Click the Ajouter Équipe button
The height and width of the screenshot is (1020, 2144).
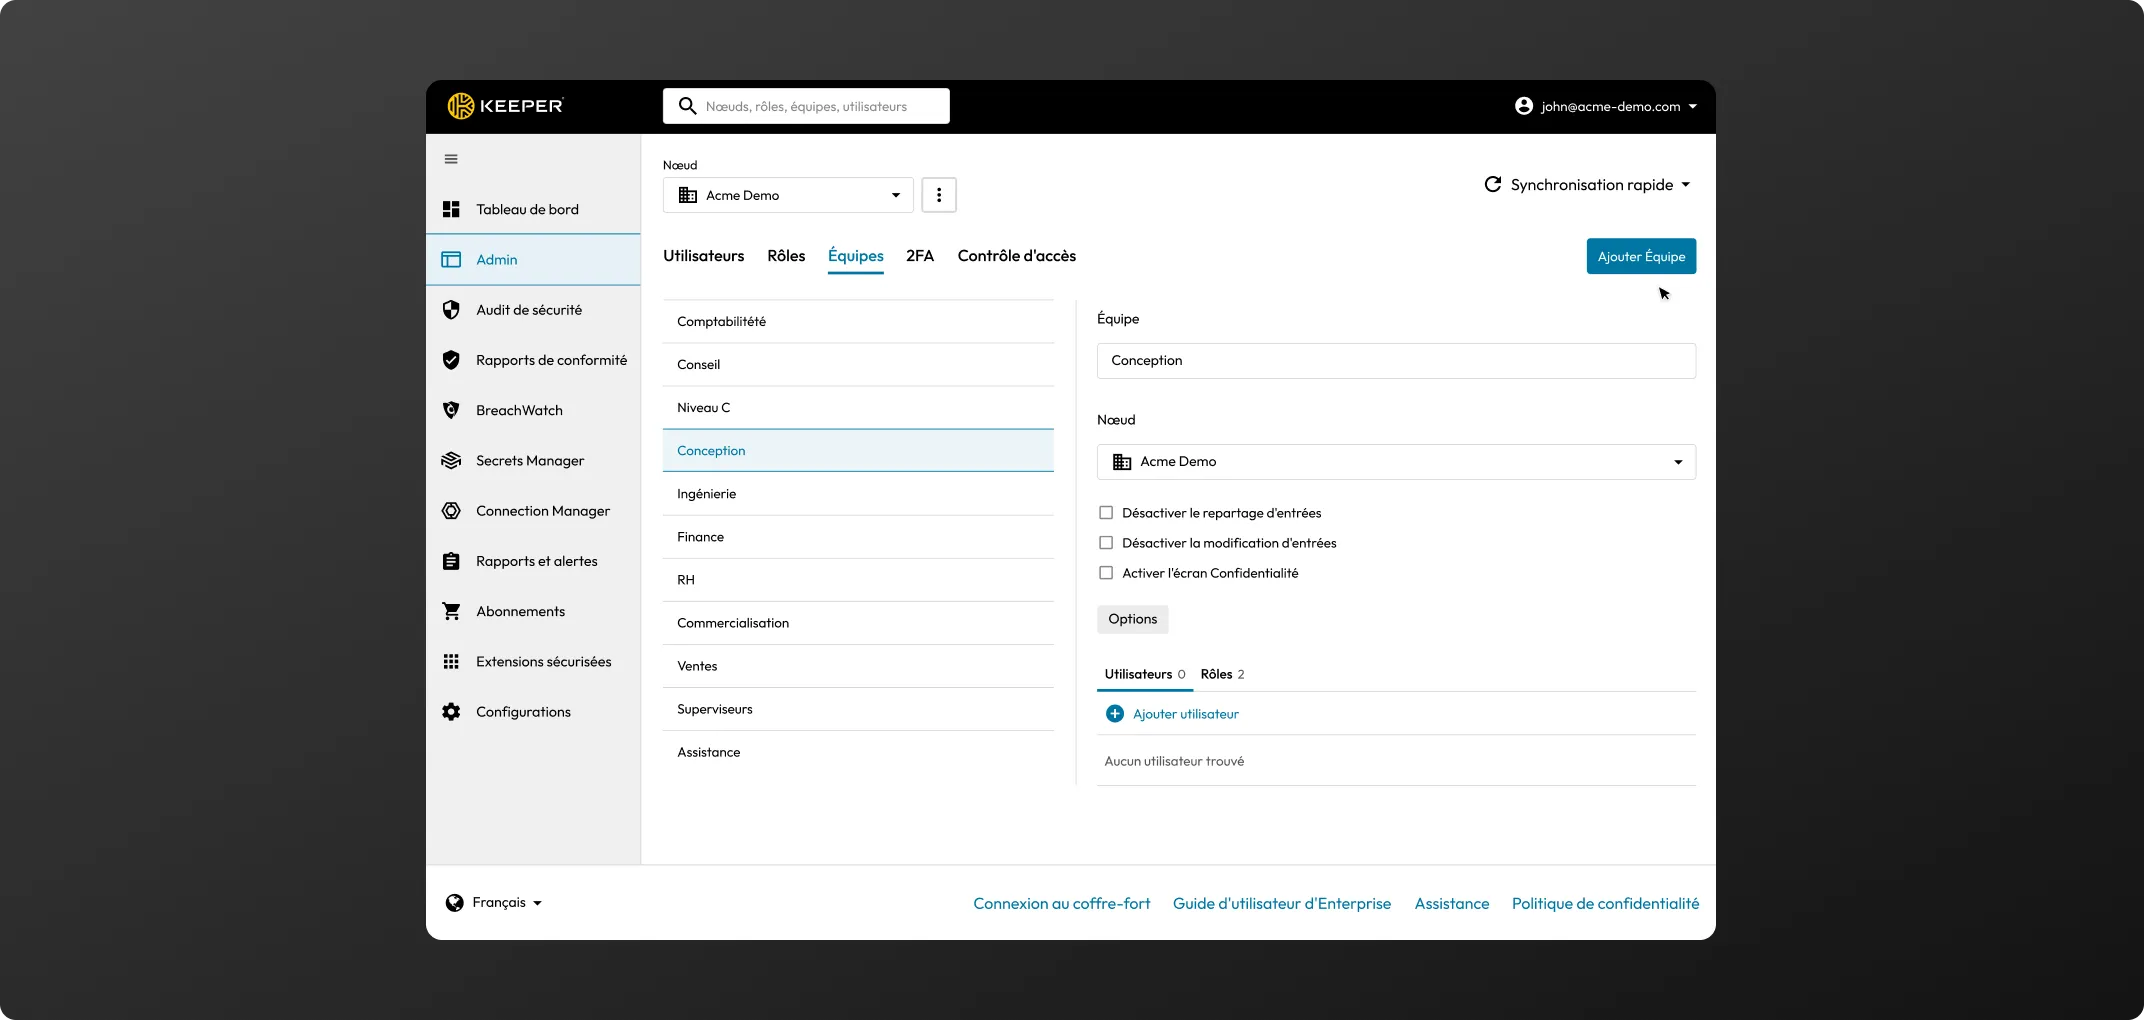(1641, 256)
